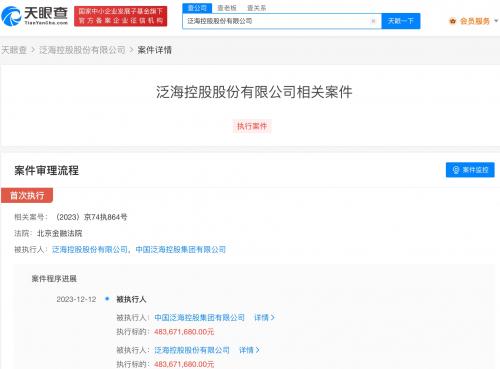This screenshot has width=500, height=369.
Task: Click the 北京金融法院 court text
Action: click(59, 233)
